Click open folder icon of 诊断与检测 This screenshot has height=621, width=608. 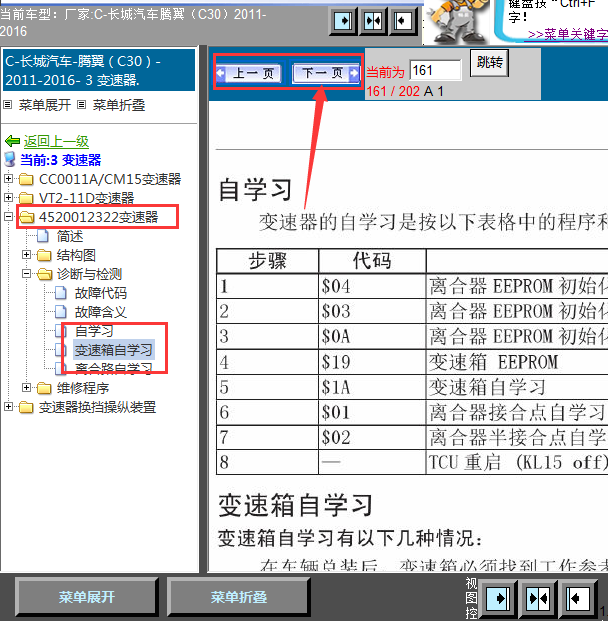pos(44,274)
